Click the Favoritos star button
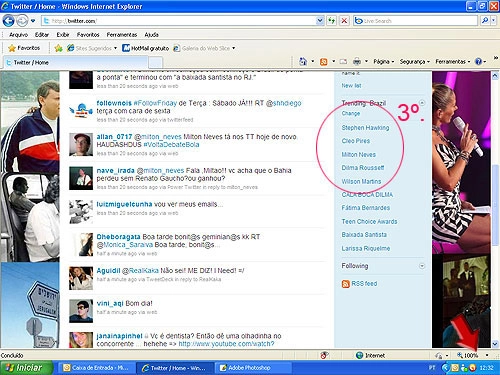The width and height of the screenshot is (500, 375). [24, 48]
